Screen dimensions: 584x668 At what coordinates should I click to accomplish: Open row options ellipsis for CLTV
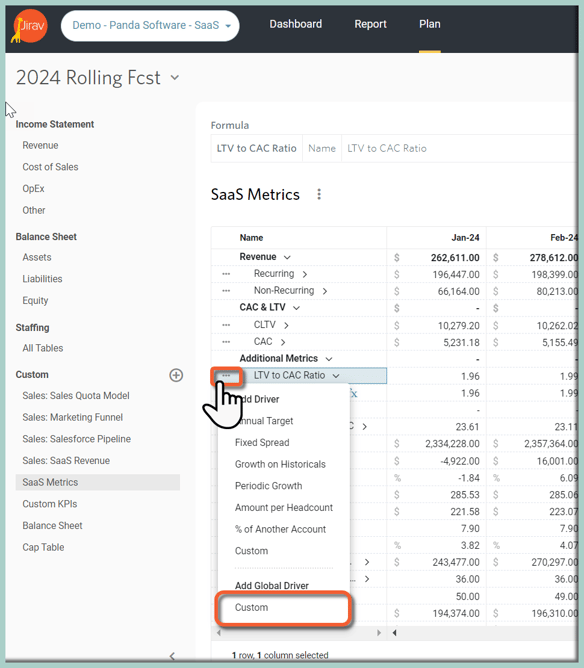[x=226, y=325]
